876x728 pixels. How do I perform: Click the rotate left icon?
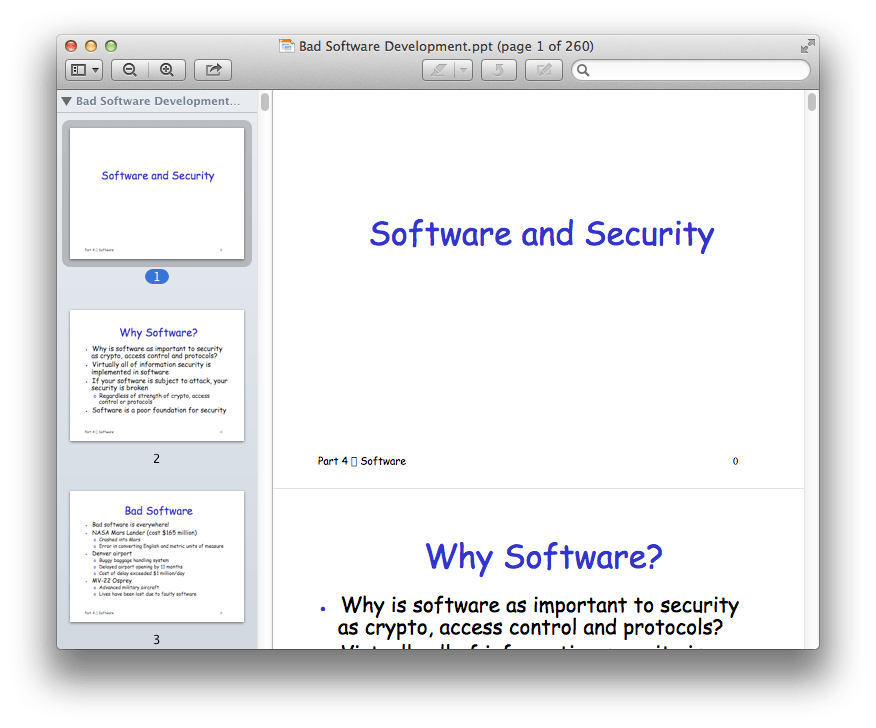(498, 69)
